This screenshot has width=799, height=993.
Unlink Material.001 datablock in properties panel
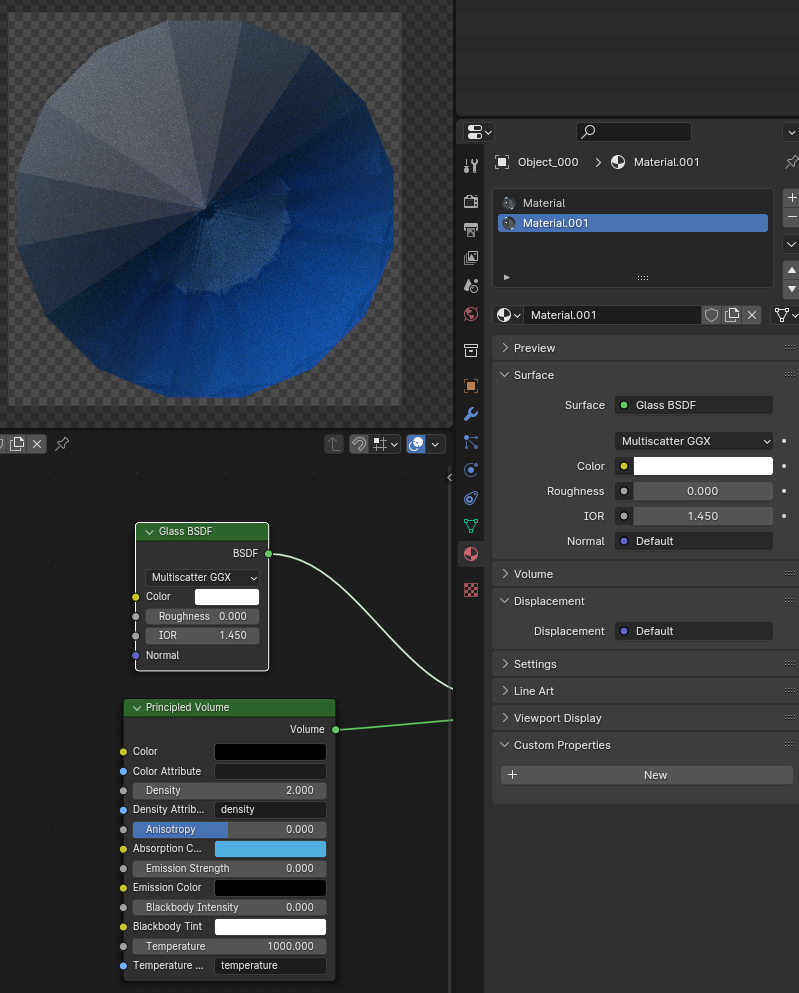coord(752,315)
